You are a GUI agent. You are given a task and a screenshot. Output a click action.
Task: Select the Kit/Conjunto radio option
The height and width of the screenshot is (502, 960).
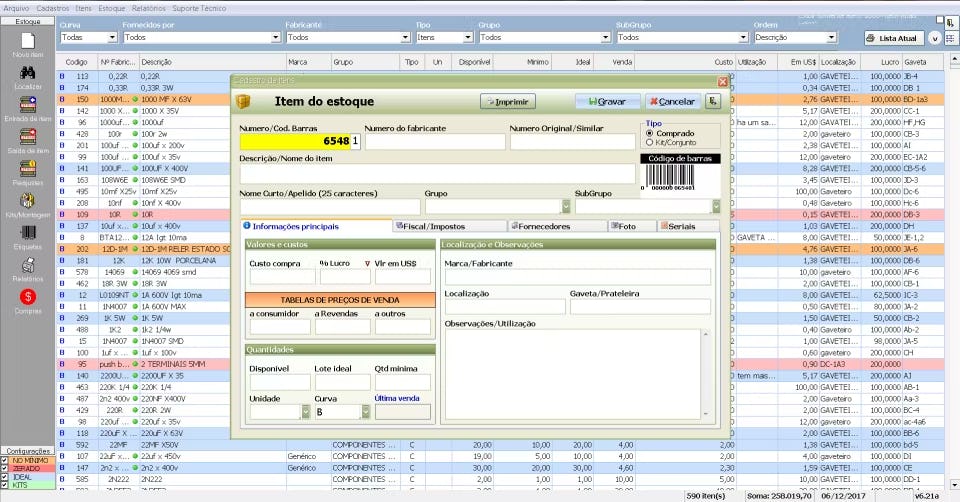click(650, 142)
